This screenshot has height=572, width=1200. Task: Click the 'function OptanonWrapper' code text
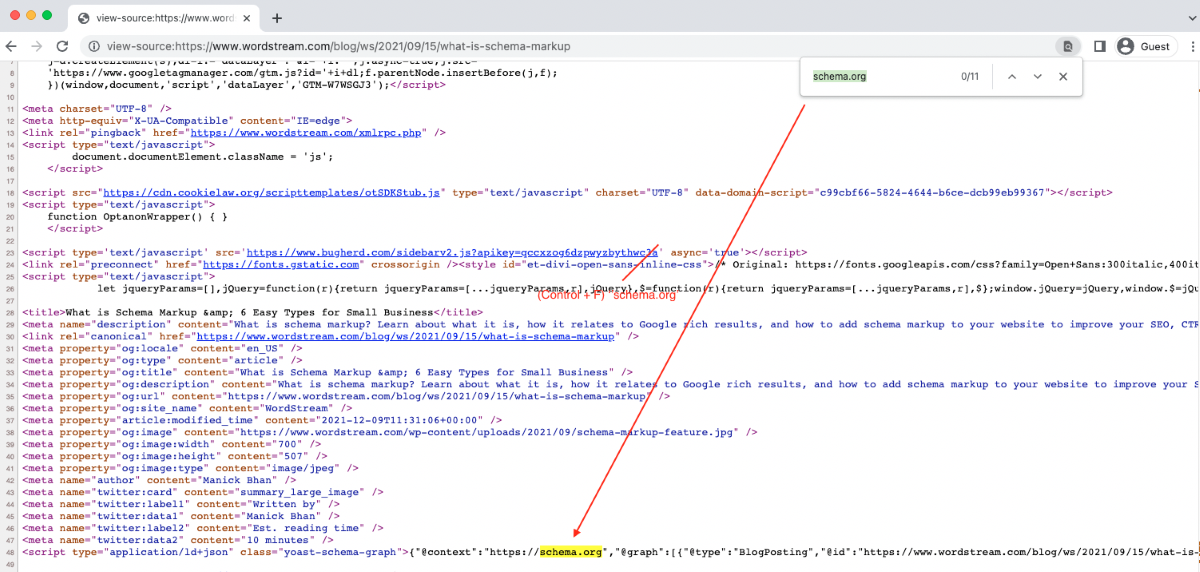138,216
